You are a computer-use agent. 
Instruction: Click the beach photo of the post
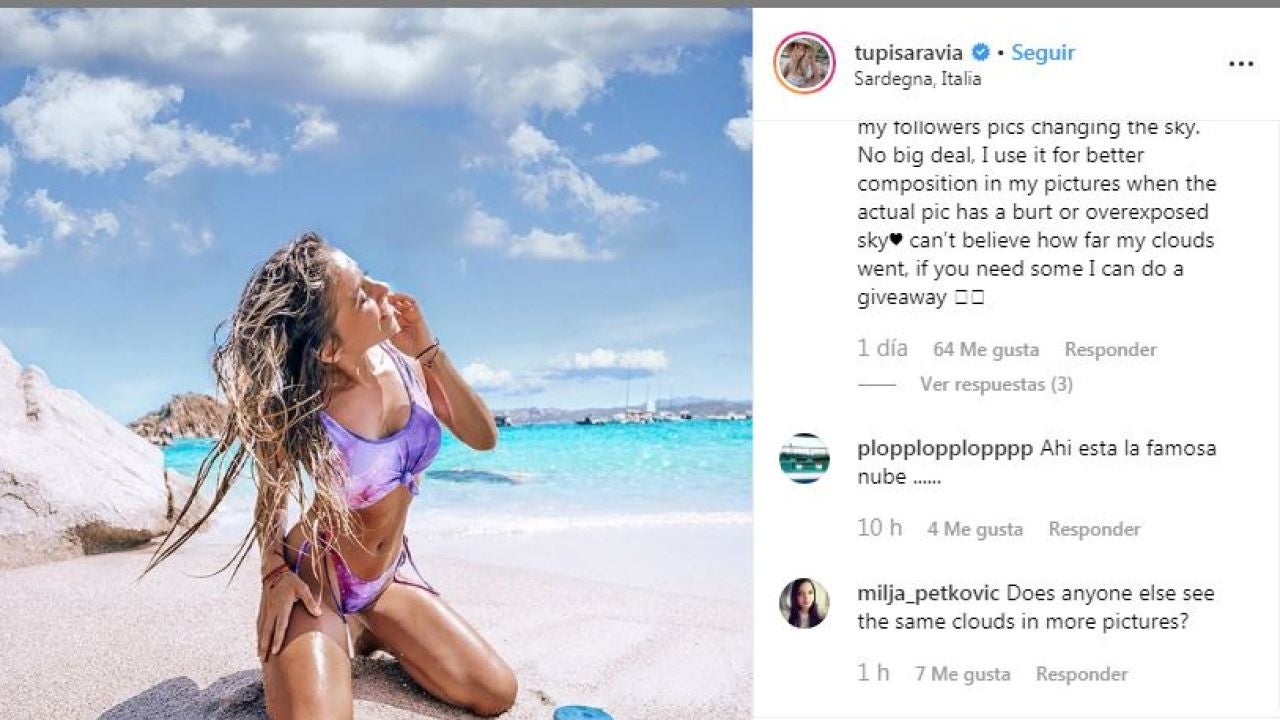pyautogui.click(x=376, y=364)
